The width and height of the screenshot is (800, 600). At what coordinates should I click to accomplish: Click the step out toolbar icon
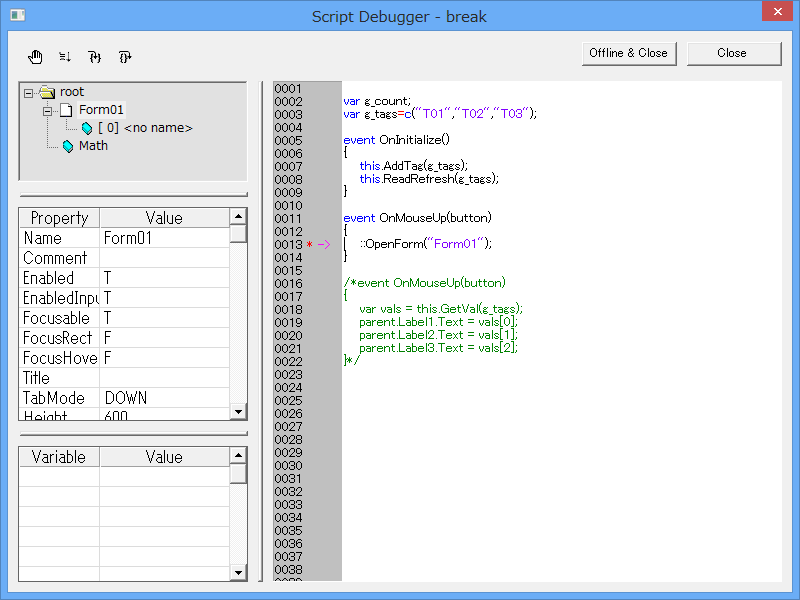124,57
